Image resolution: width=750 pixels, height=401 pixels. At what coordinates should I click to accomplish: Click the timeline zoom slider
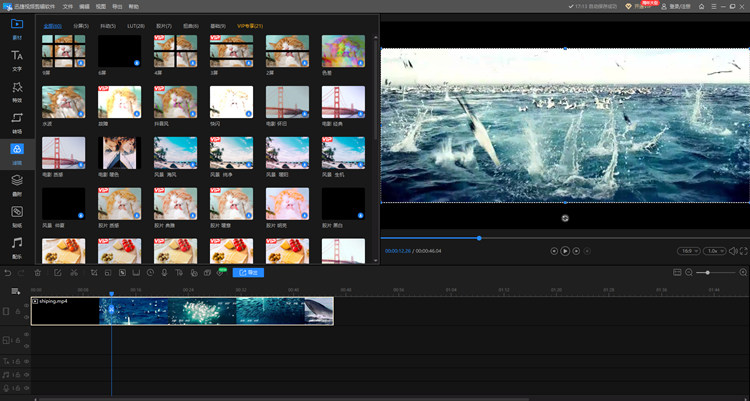708,272
